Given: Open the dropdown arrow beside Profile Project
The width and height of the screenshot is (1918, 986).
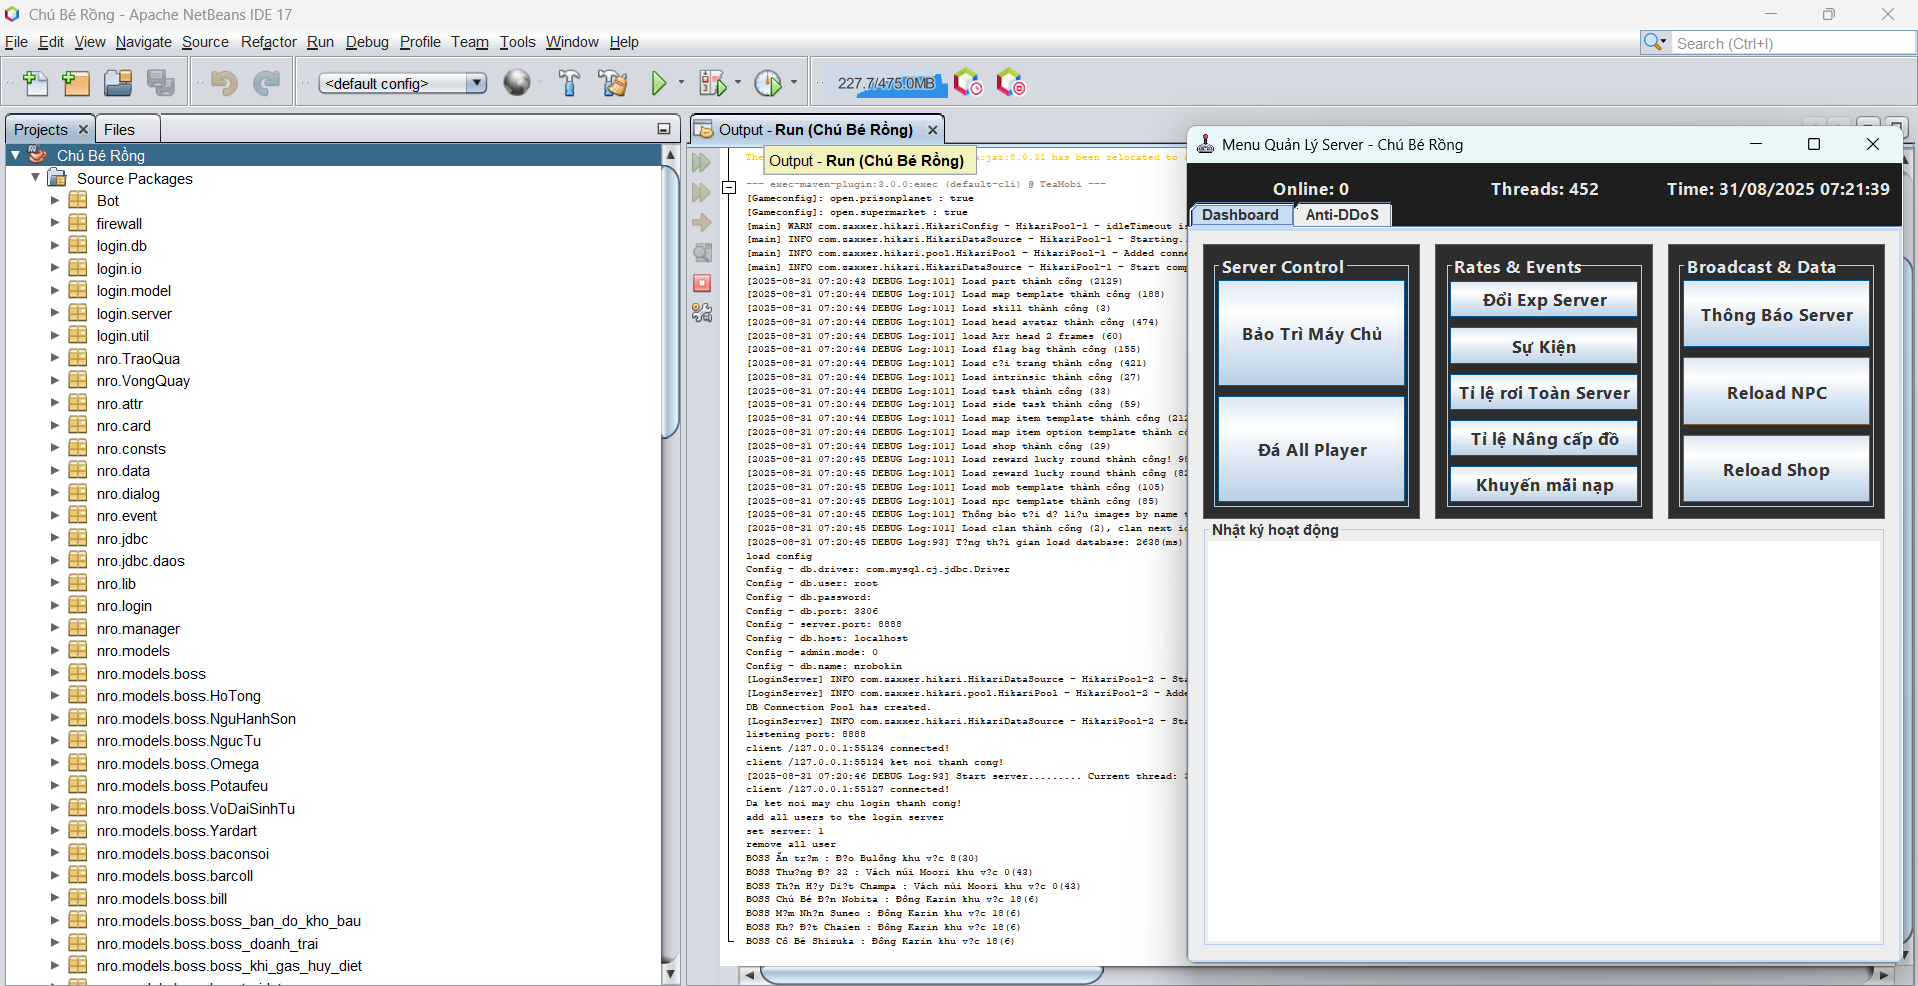Looking at the screenshot, I should (x=794, y=83).
